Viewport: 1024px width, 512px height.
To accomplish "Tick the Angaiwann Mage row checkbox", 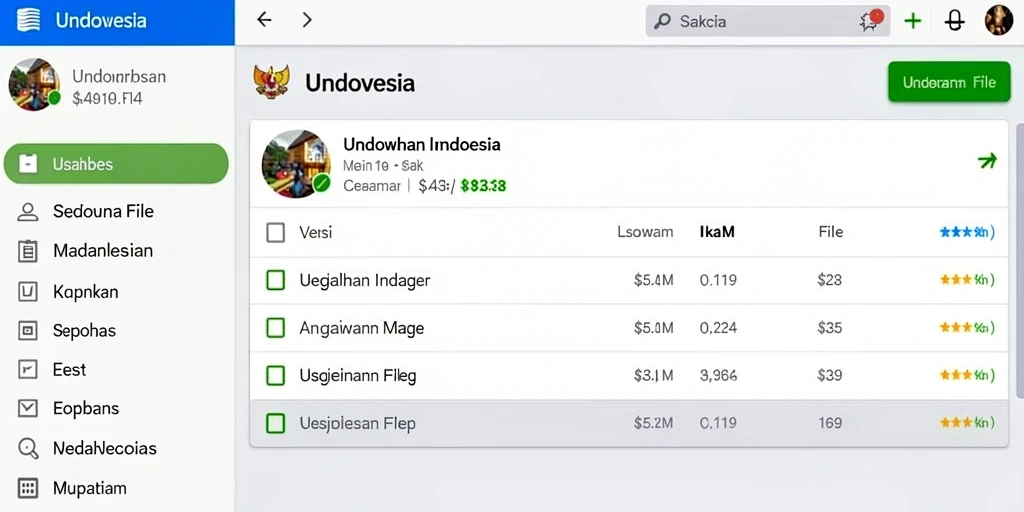I will pyautogui.click(x=276, y=328).
